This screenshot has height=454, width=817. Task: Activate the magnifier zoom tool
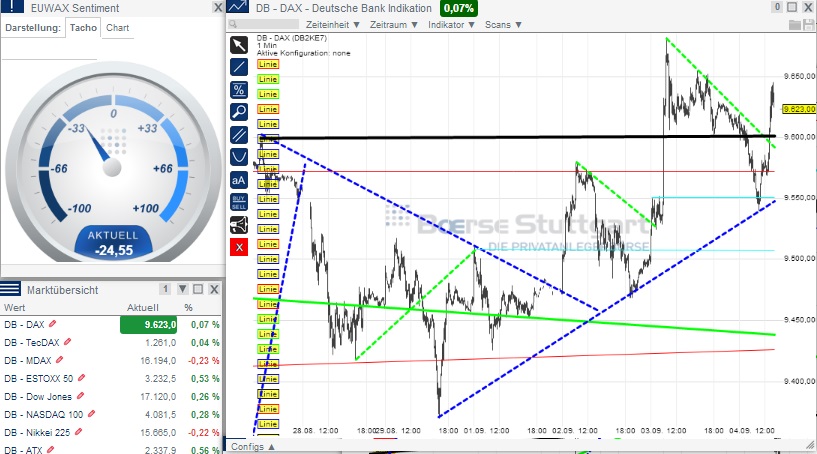[239, 112]
